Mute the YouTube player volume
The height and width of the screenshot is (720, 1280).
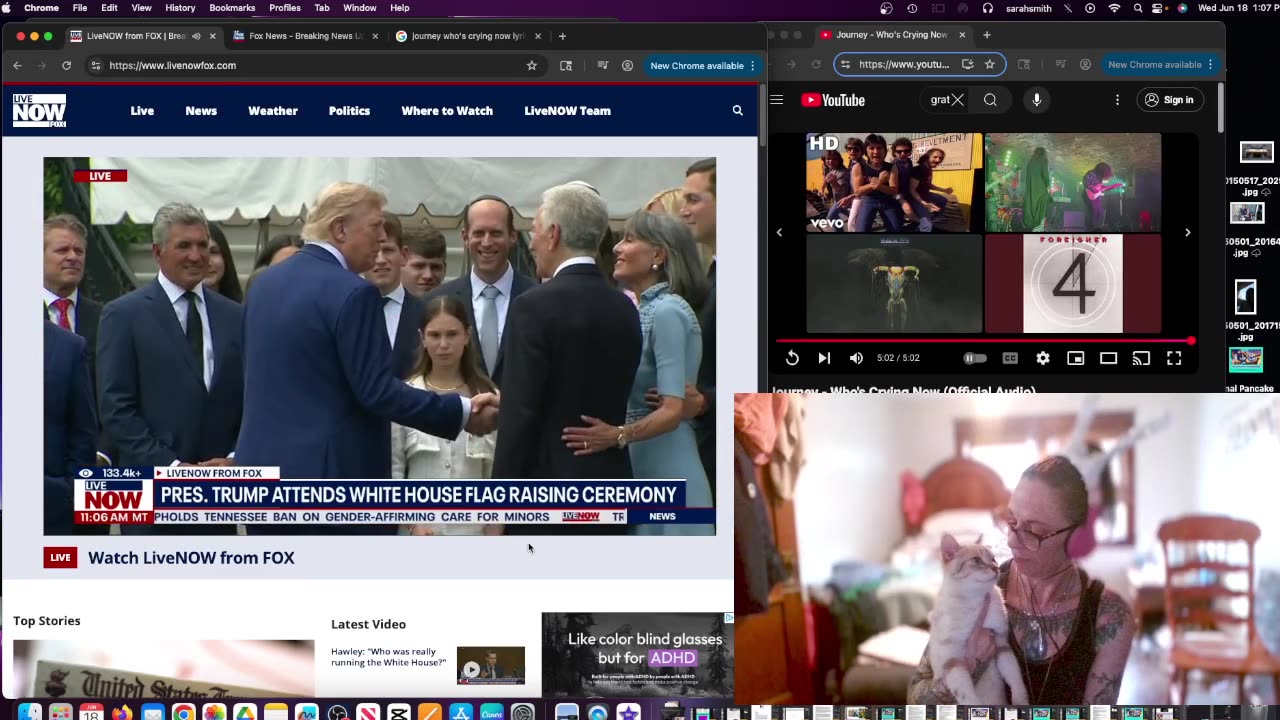856,358
